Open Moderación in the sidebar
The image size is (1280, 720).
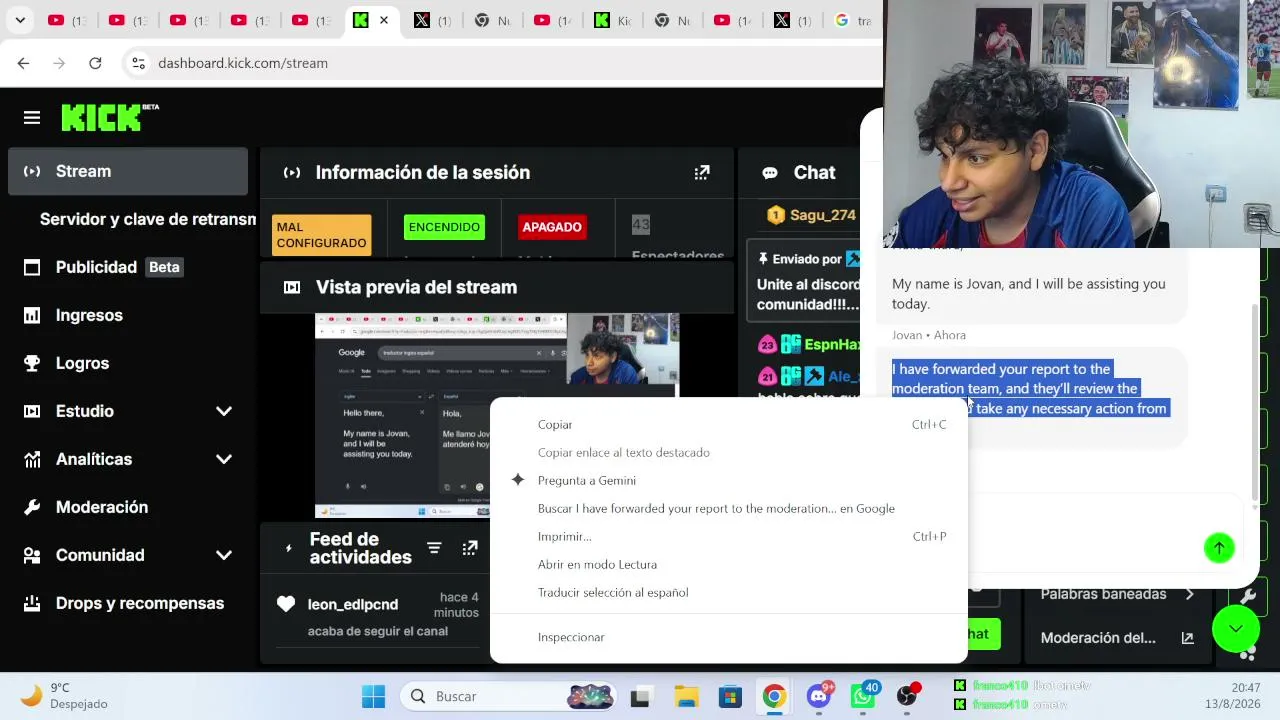pyautogui.click(x=128, y=507)
